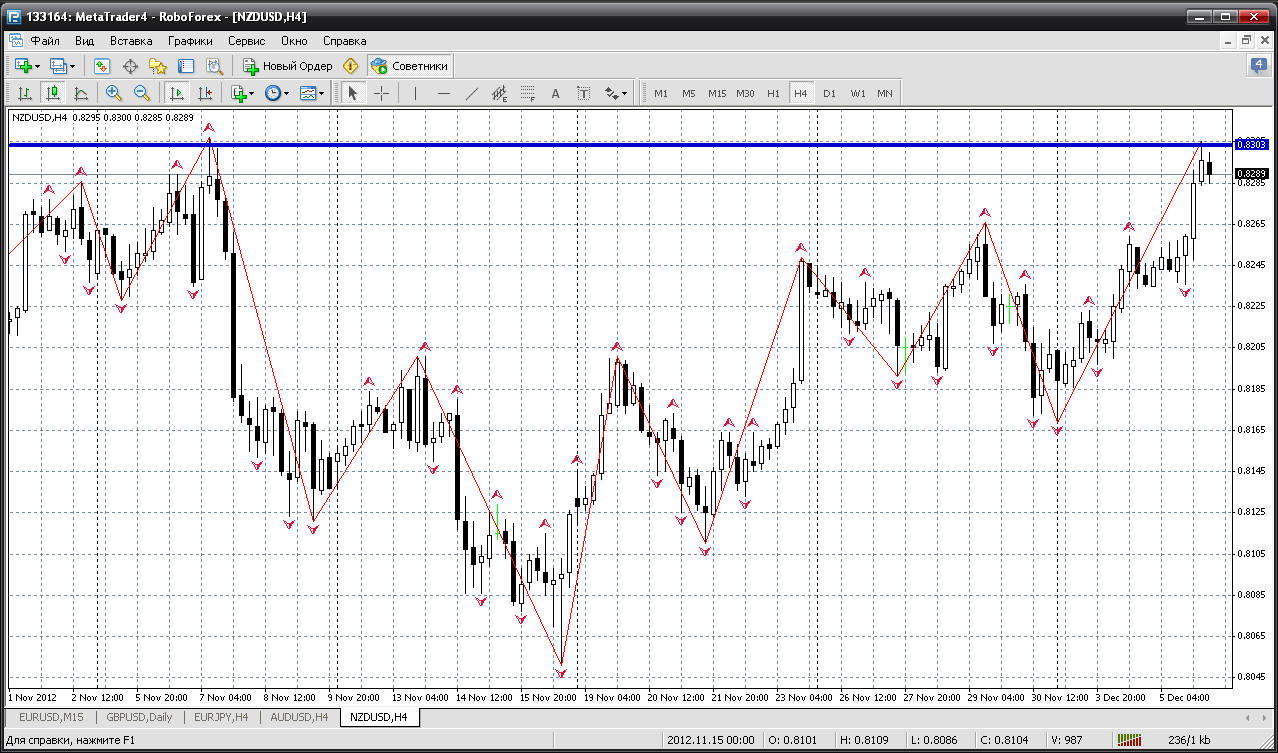Toggle chart shift option
1278x753 pixels.
(x=205, y=93)
